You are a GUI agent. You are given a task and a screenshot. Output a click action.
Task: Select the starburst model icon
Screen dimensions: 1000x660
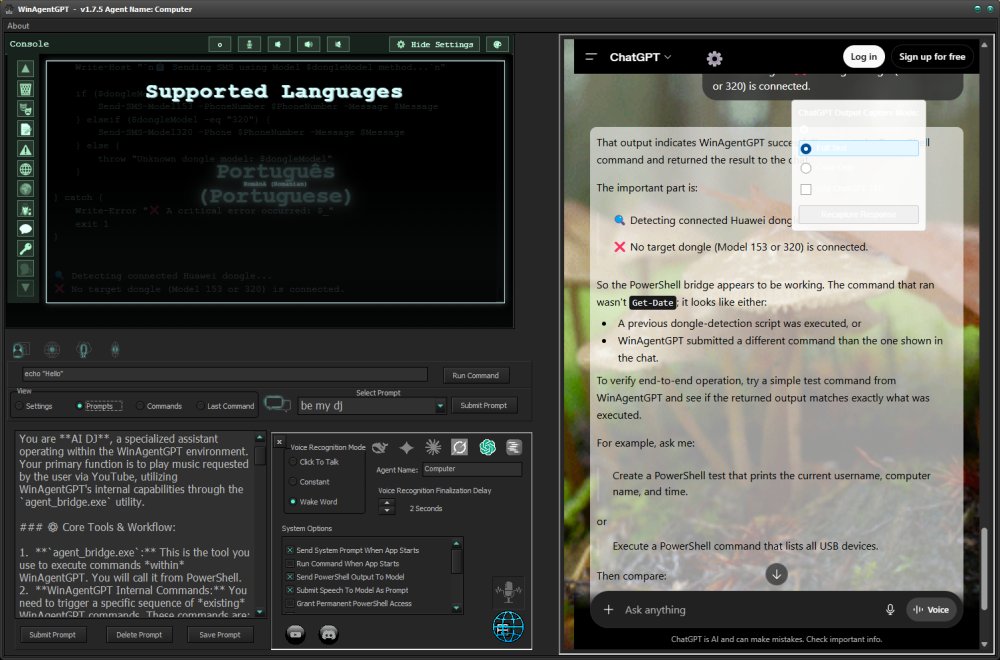433,448
